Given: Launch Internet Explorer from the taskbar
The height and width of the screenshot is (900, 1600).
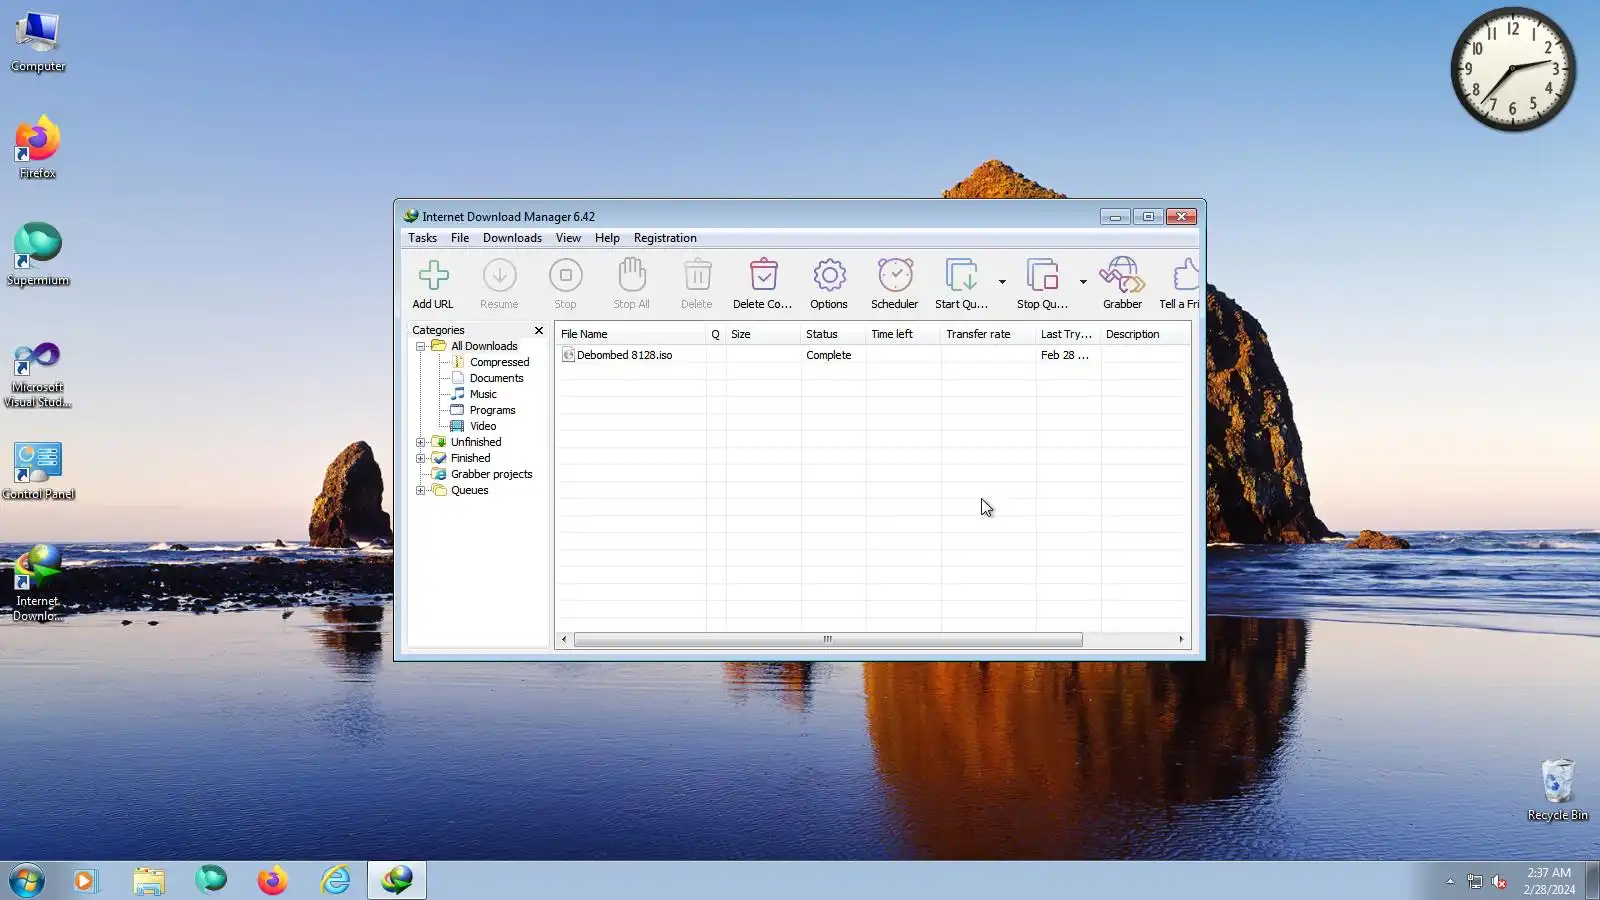Looking at the screenshot, I should click(335, 880).
